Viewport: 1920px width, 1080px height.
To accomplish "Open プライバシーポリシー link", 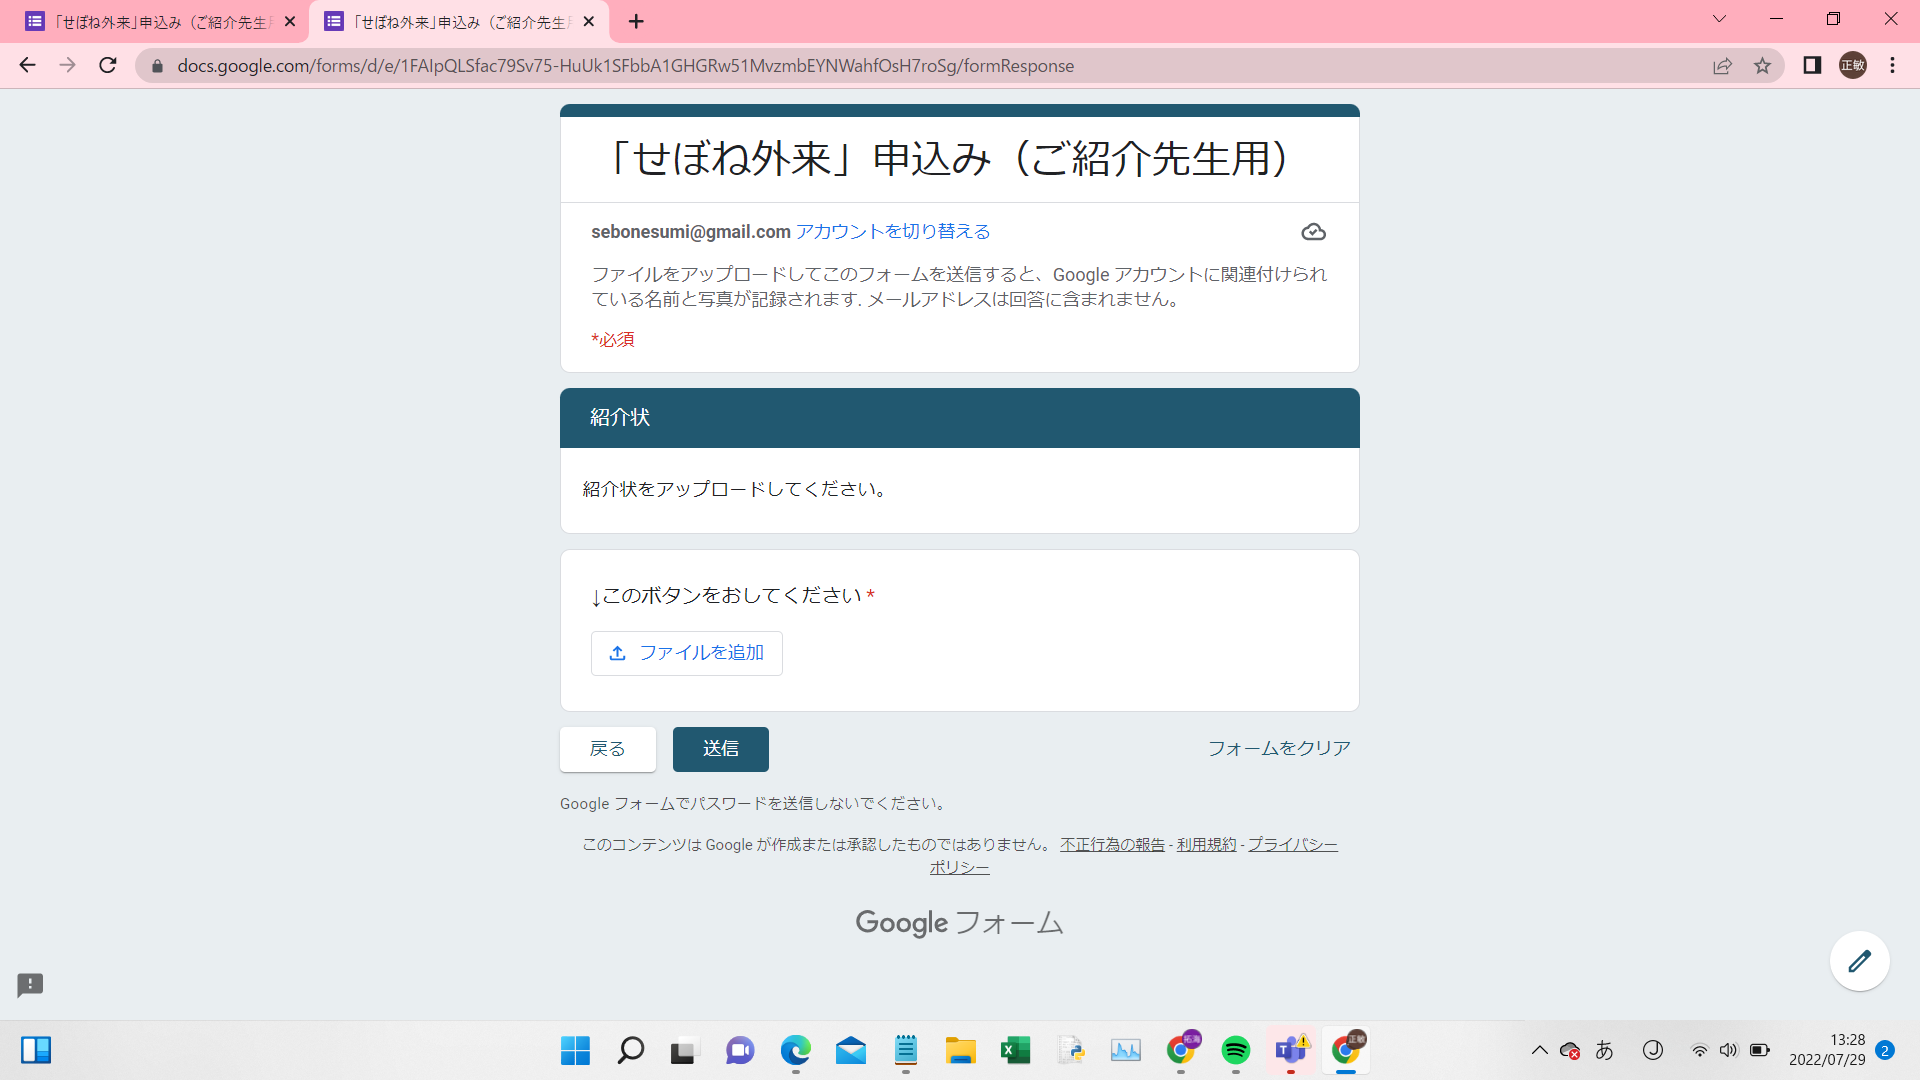I will point(1292,845).
